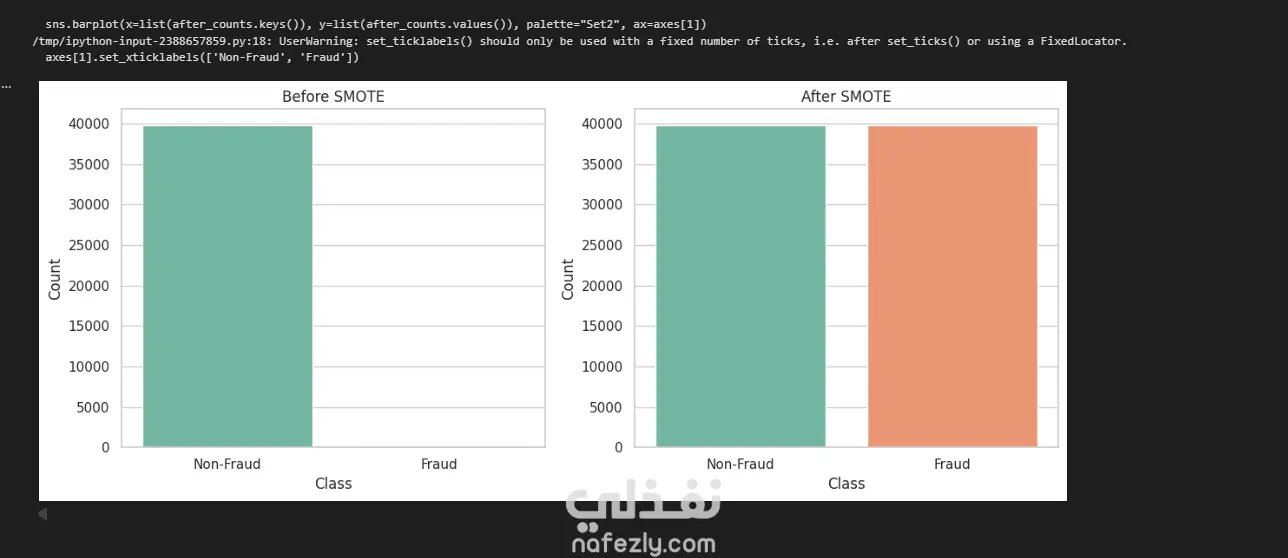Click the Class axis label of Before SMOTE
The image size is (1288, 558).
click(333, 484)
